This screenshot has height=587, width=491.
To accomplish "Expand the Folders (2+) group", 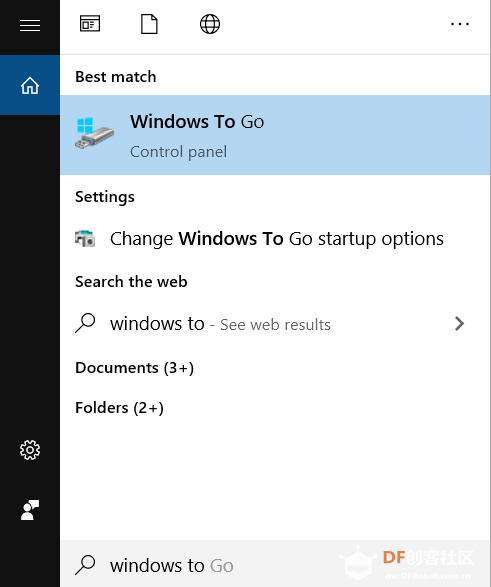I will (x=119, y=408).
